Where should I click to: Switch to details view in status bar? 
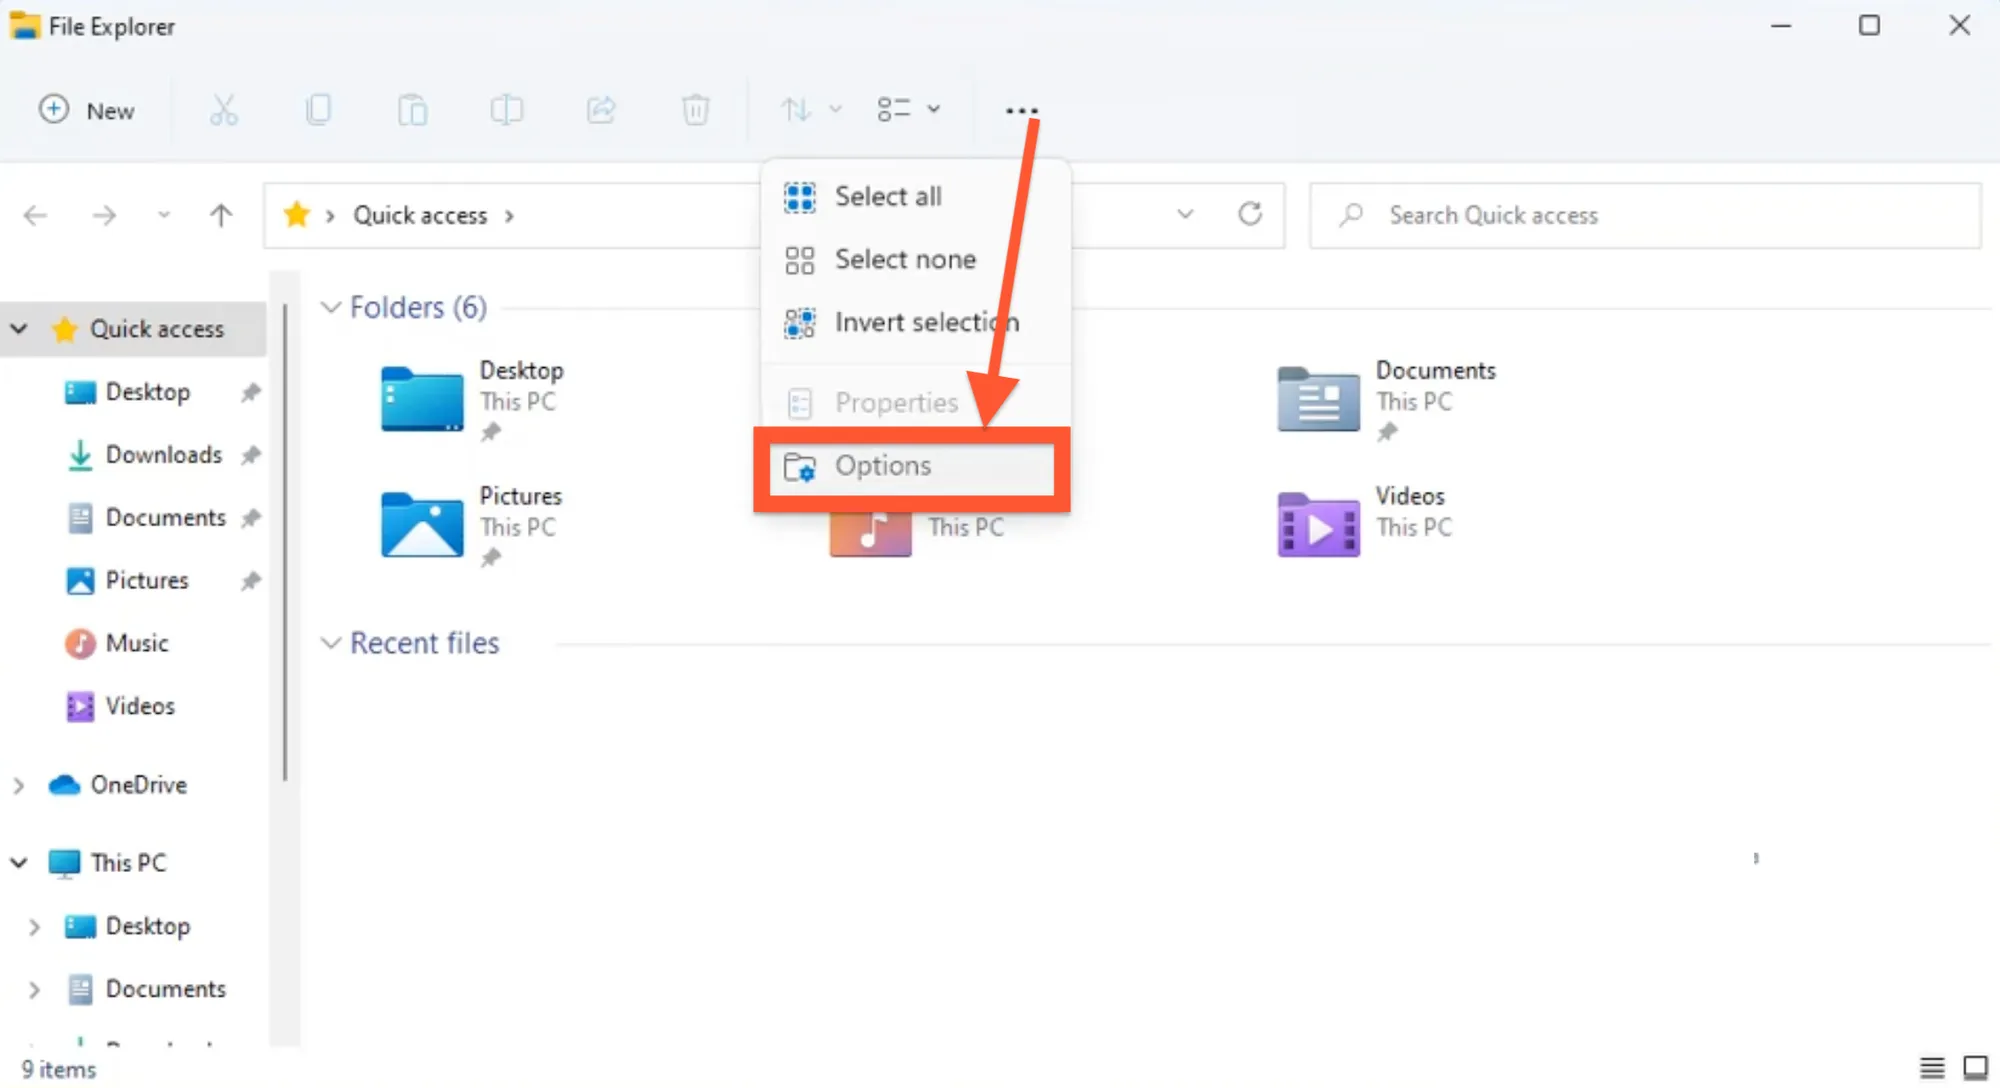tap(1932, 1068)
